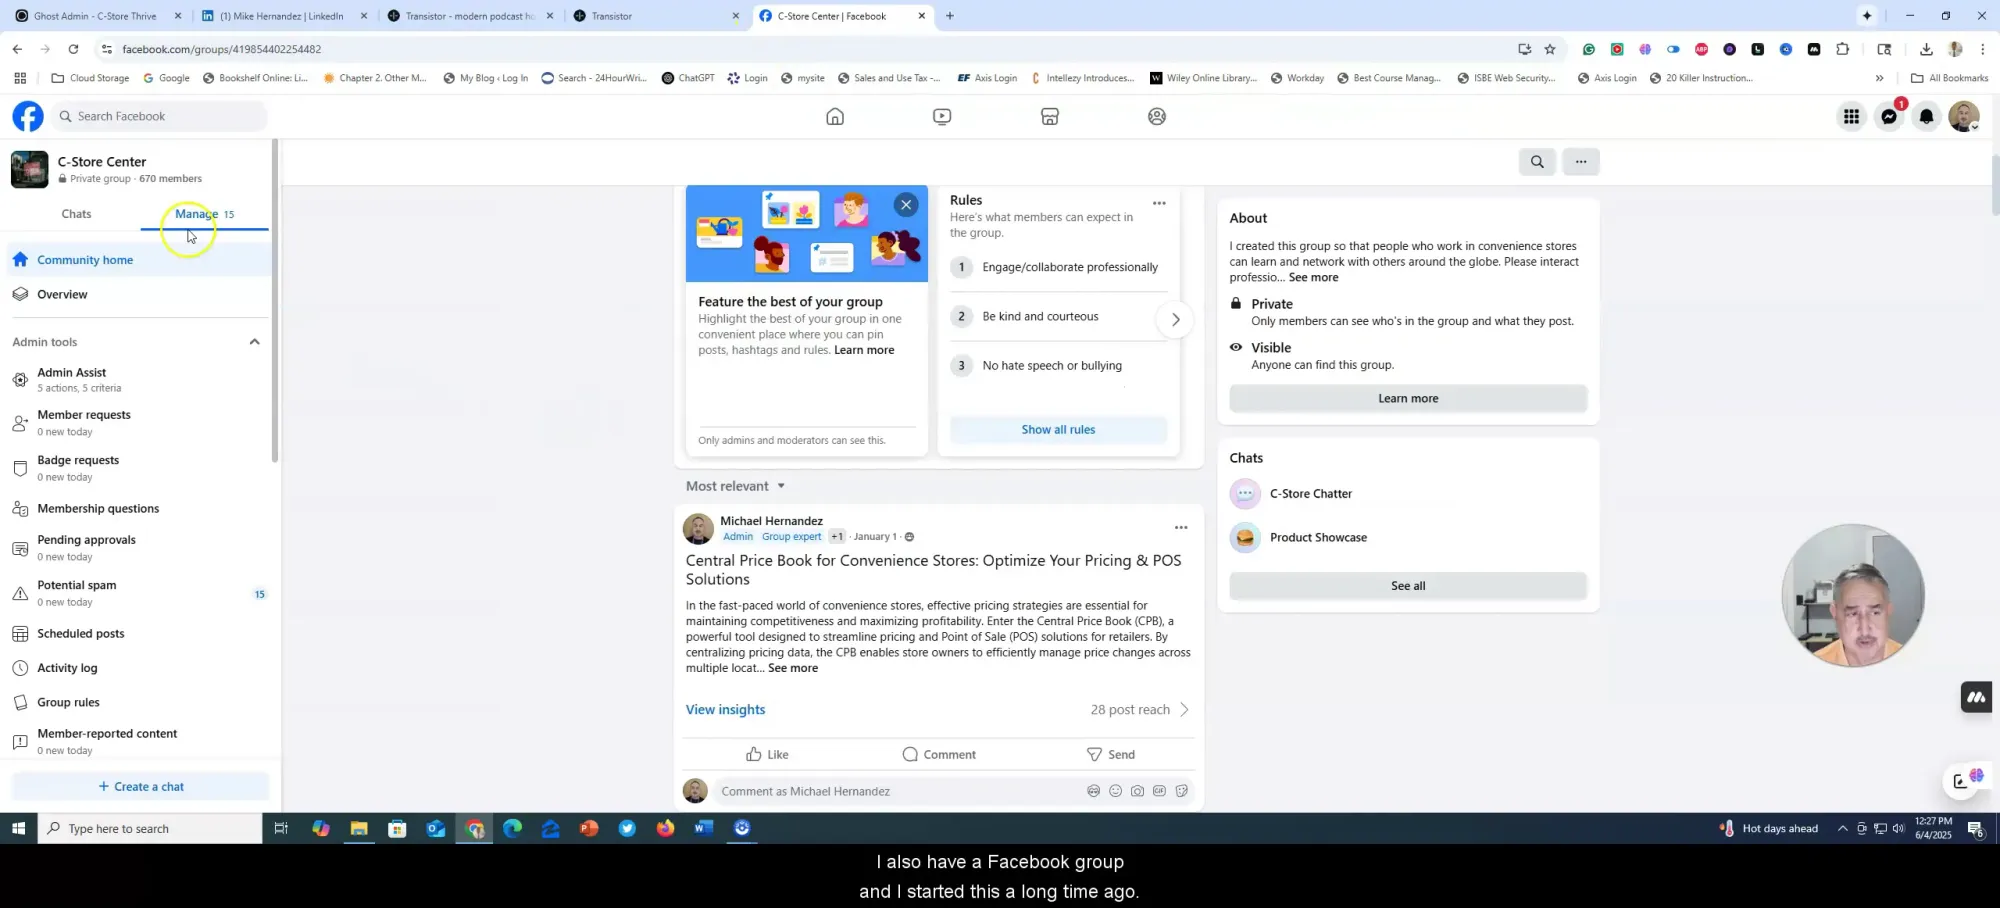The image size is (2000, 908).
Task: Open the Product Showcase chat
Action: [1408, 538]
